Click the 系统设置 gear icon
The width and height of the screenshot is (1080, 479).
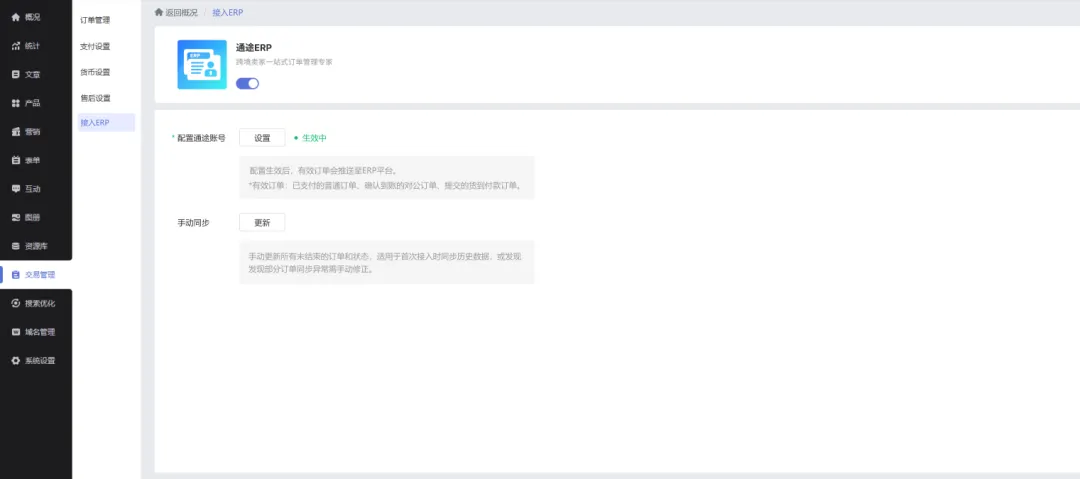pyautogui.click(x=16, y=360)
